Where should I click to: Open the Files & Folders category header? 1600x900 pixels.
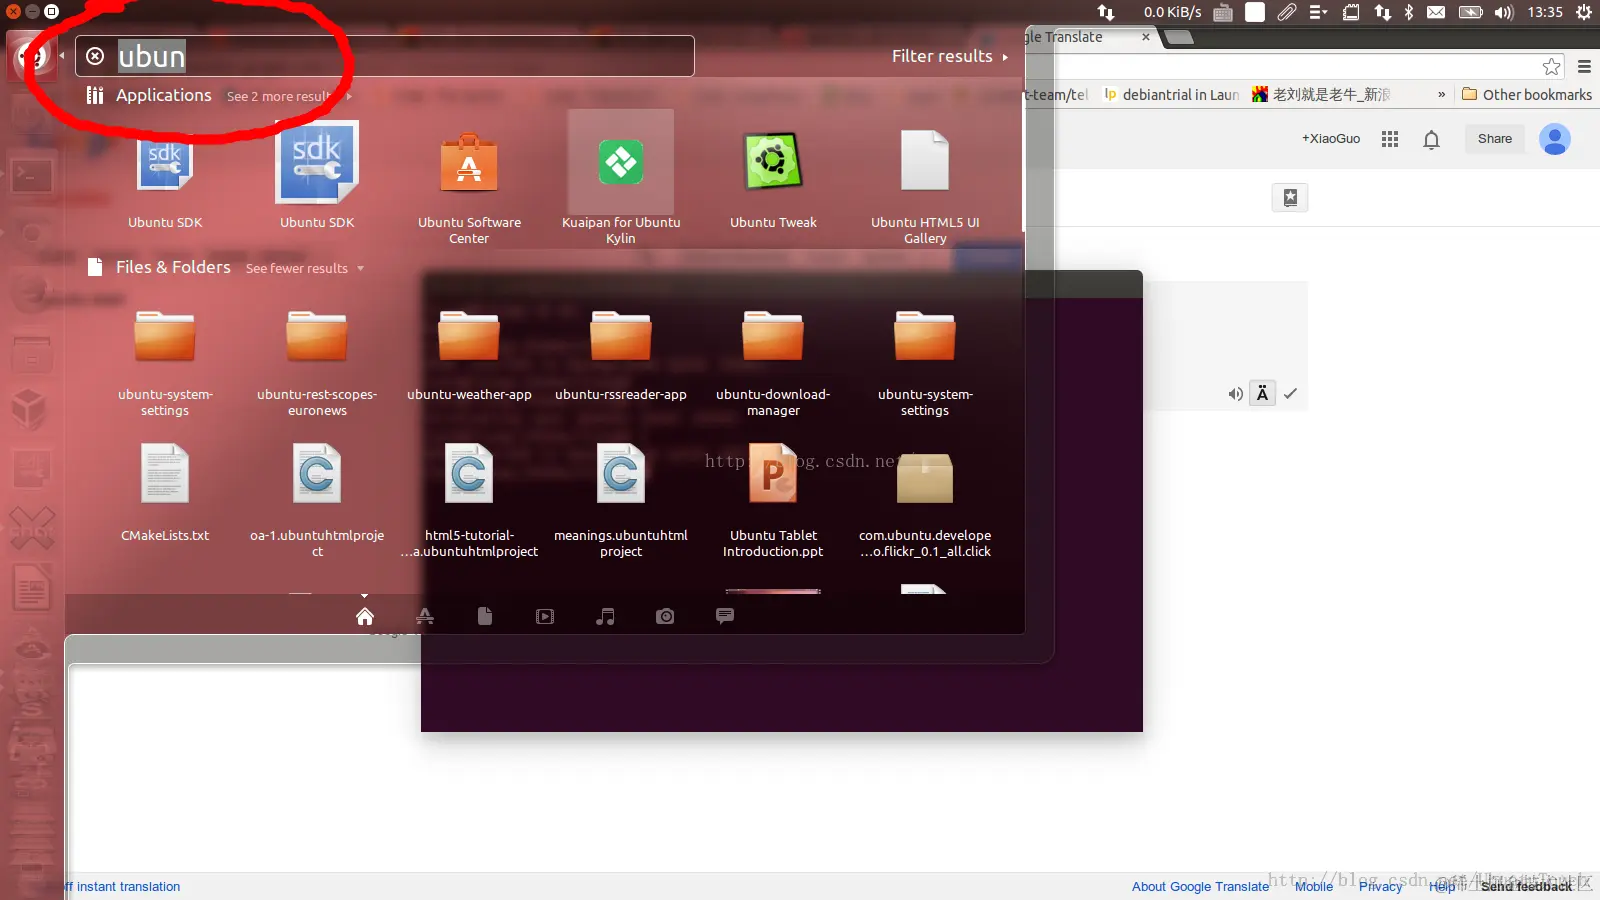click(159, 267)
